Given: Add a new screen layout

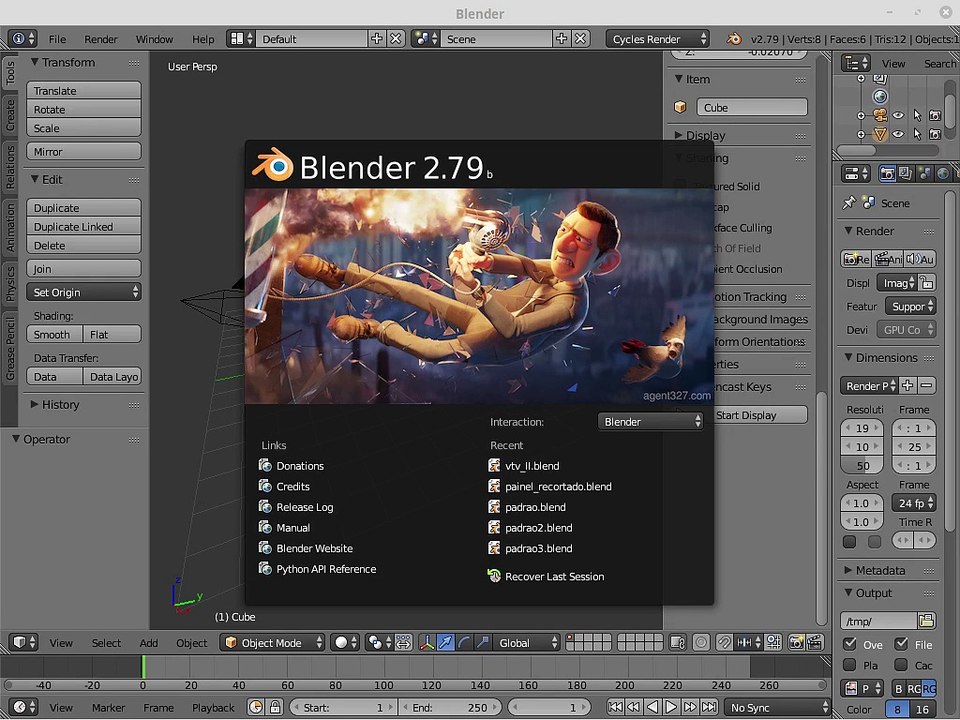Looking at the screenshot, I should [377, 39].
